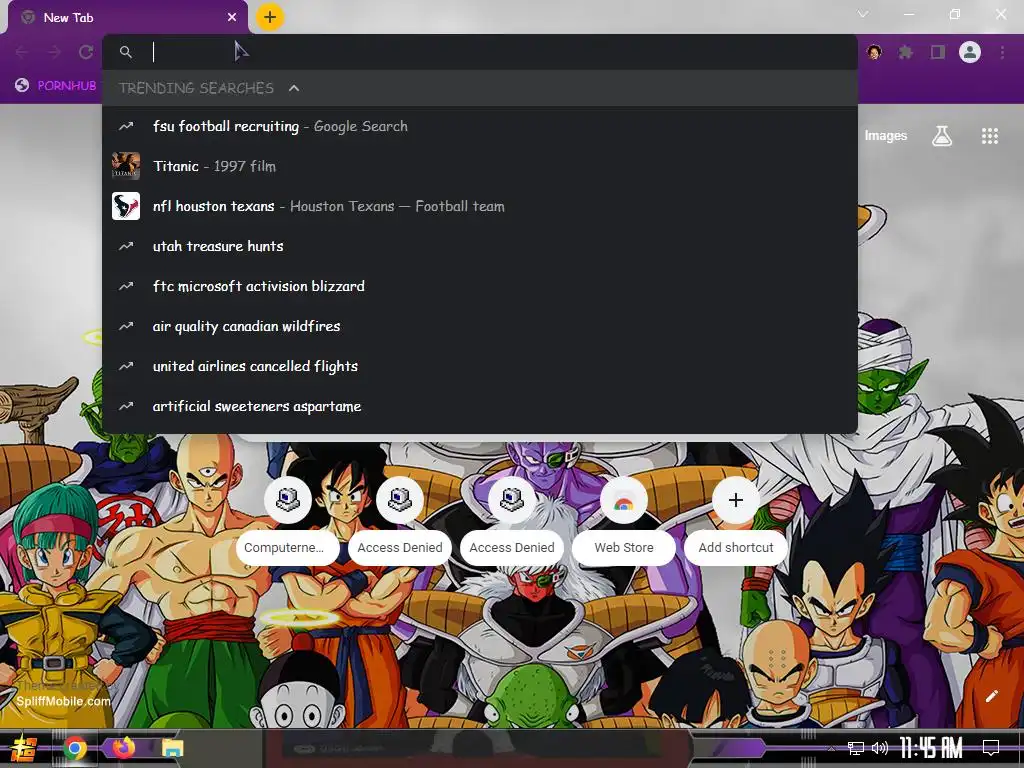This screenshot has width=1024, height=768.
Task: Click the reload page icon
Action: [86, 52]
